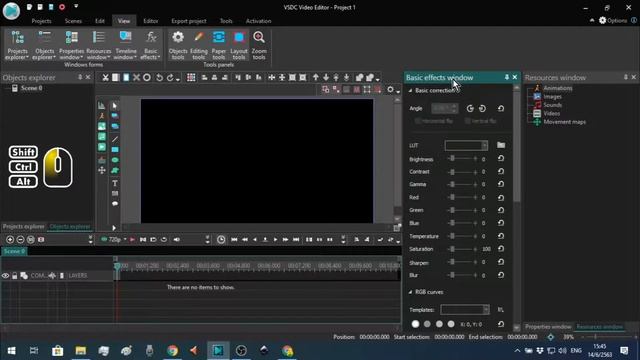Open the Projects explorer ribbon button
Screen dimensions: 640x360
pyautogui.click(x=17, y=45)
